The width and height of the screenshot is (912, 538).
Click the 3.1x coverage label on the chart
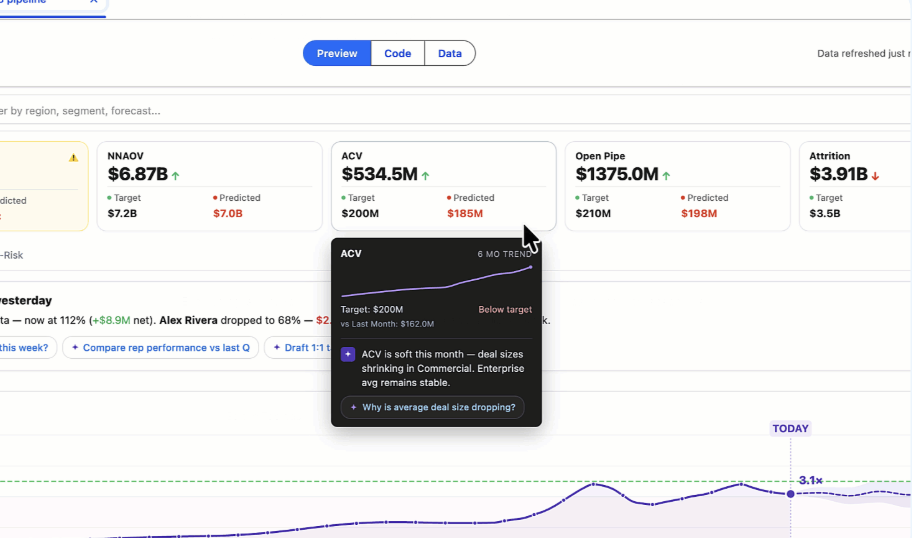click(x=811, y=480)
